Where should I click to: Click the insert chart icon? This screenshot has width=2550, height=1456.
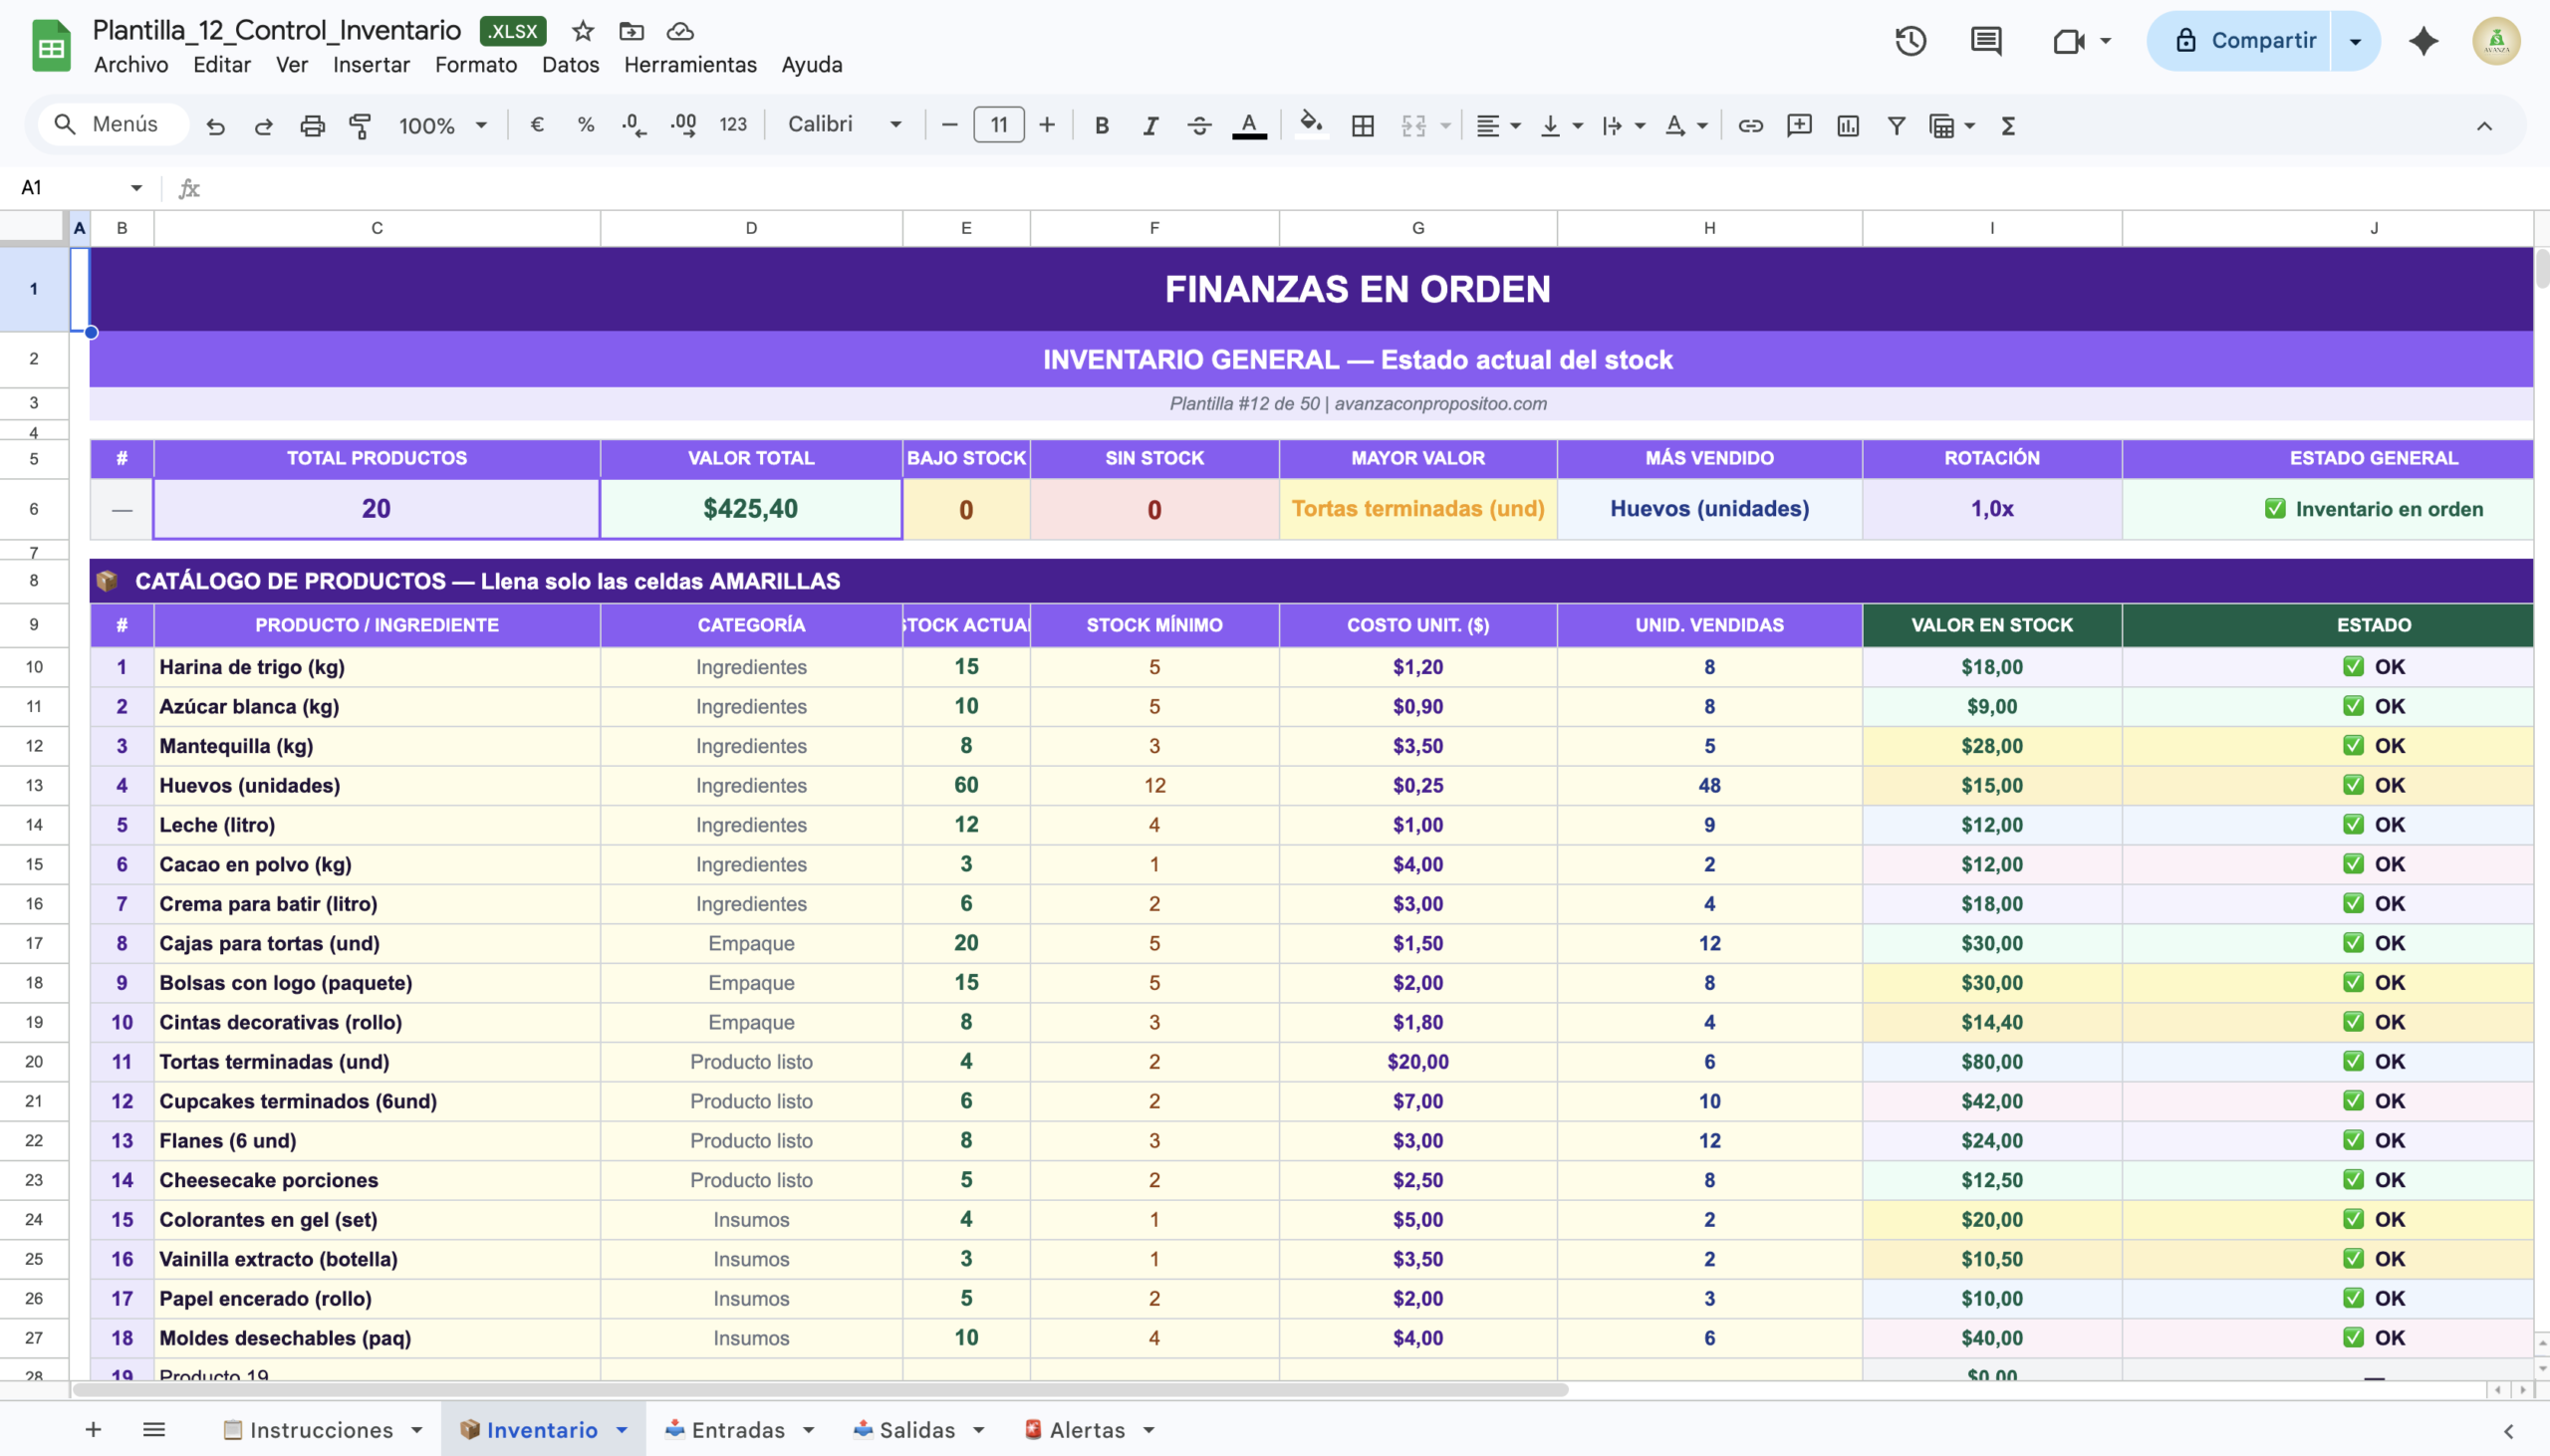1847,126
